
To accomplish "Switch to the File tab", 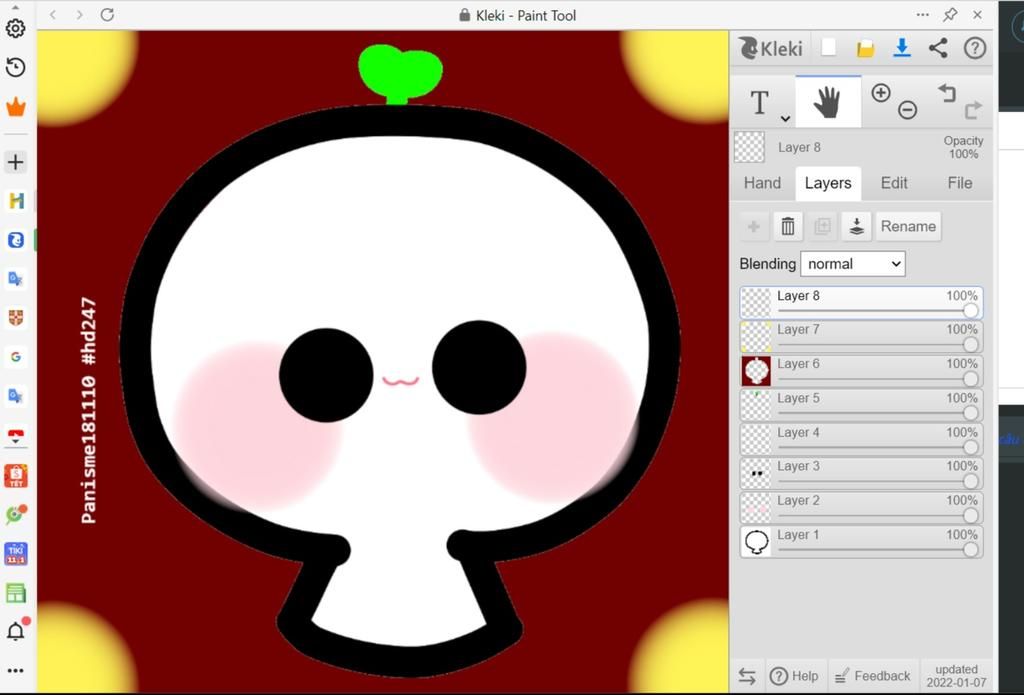I will point(960,183).
